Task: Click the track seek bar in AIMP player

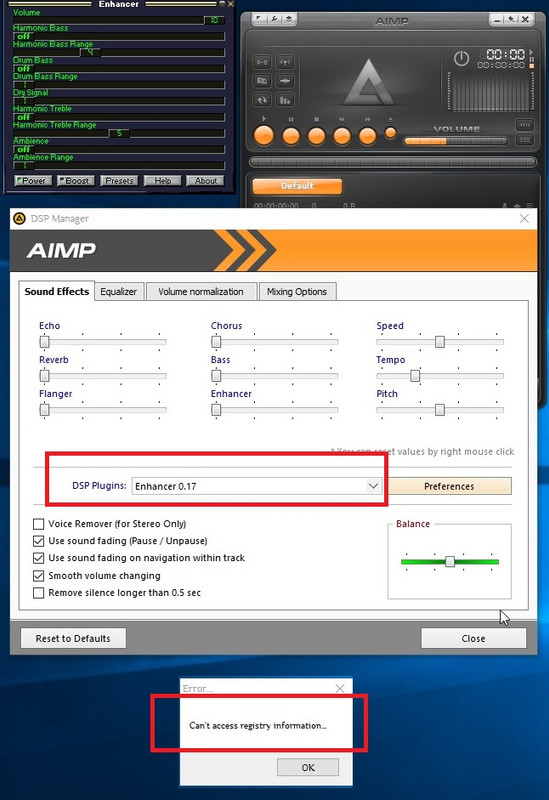Action: click(x=392, y=162)
